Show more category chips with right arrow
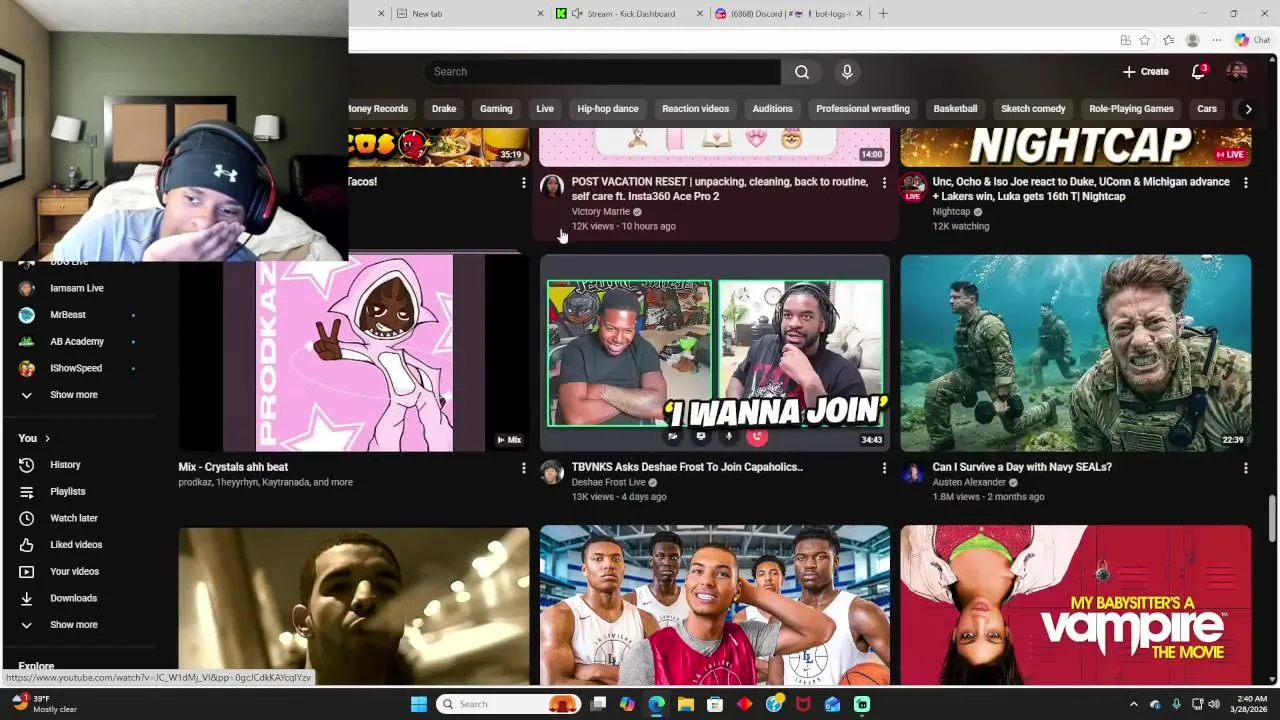The height and width of the screenshot is (720, 1280). coord(1248,109)
